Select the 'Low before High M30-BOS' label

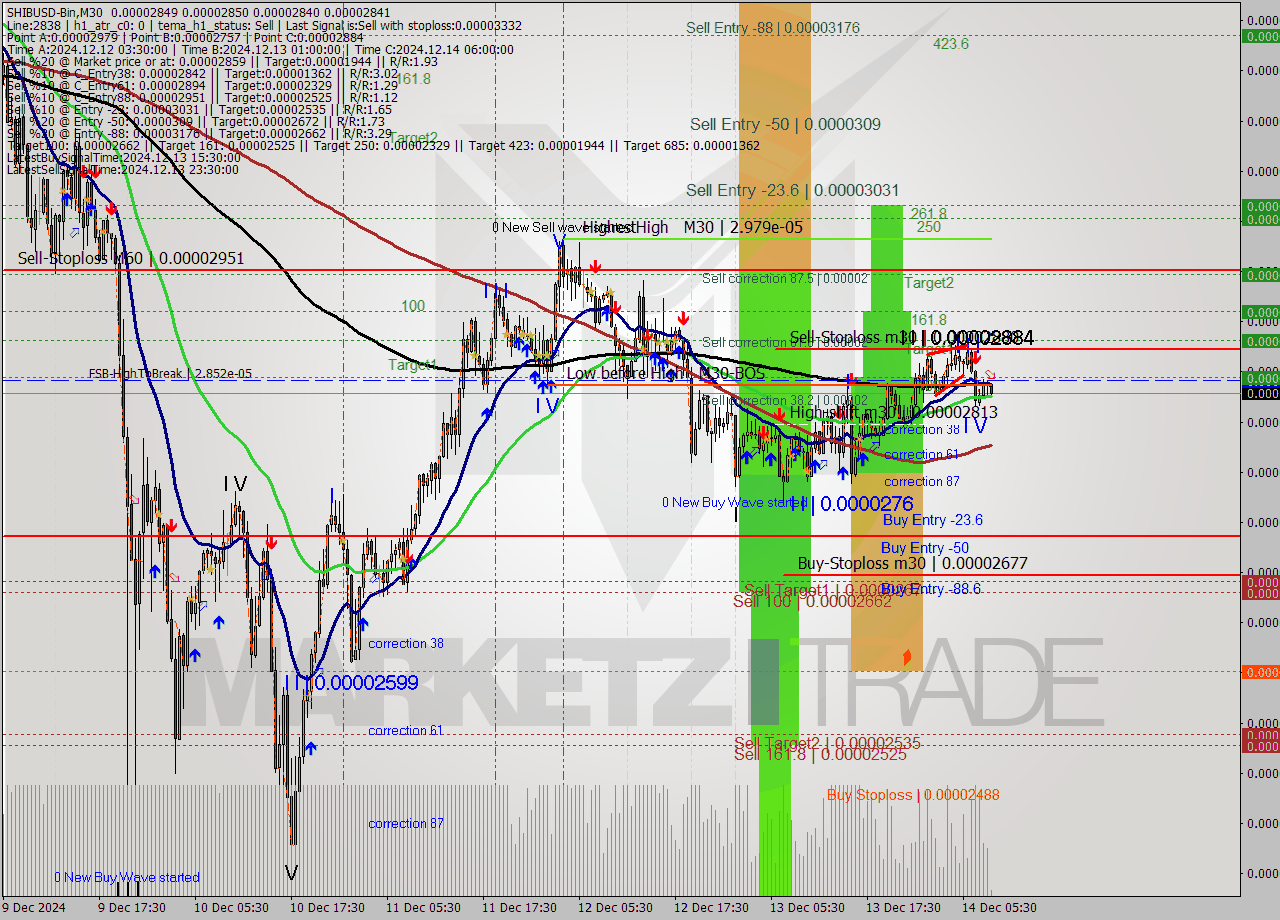tap(665, 373)
